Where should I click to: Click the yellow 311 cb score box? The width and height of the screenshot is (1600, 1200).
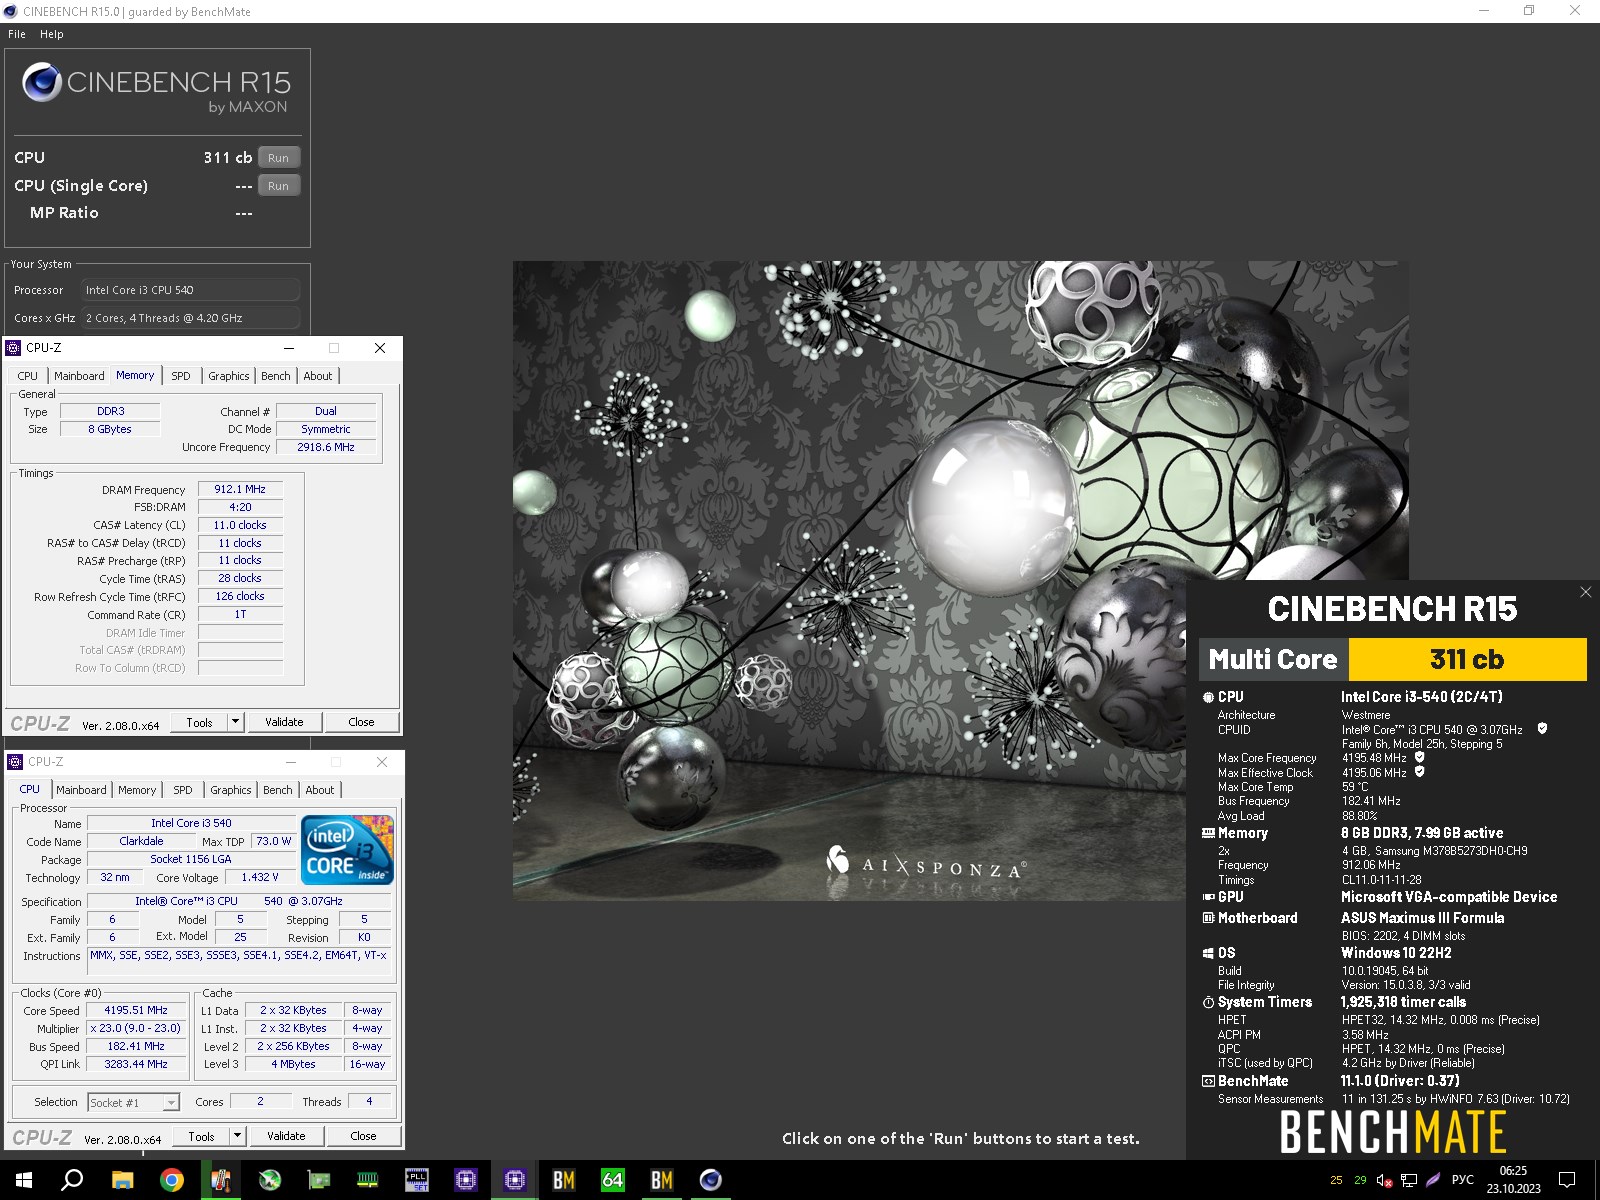pyautogui.click(x=1467, y=659)
